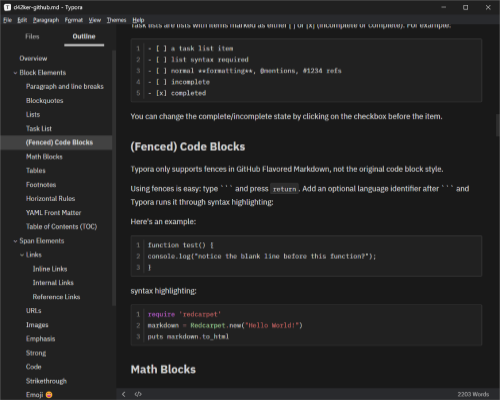Screen dimensions: 500x400
Task: Open the Edit menu
Action: tap(22, 20)
